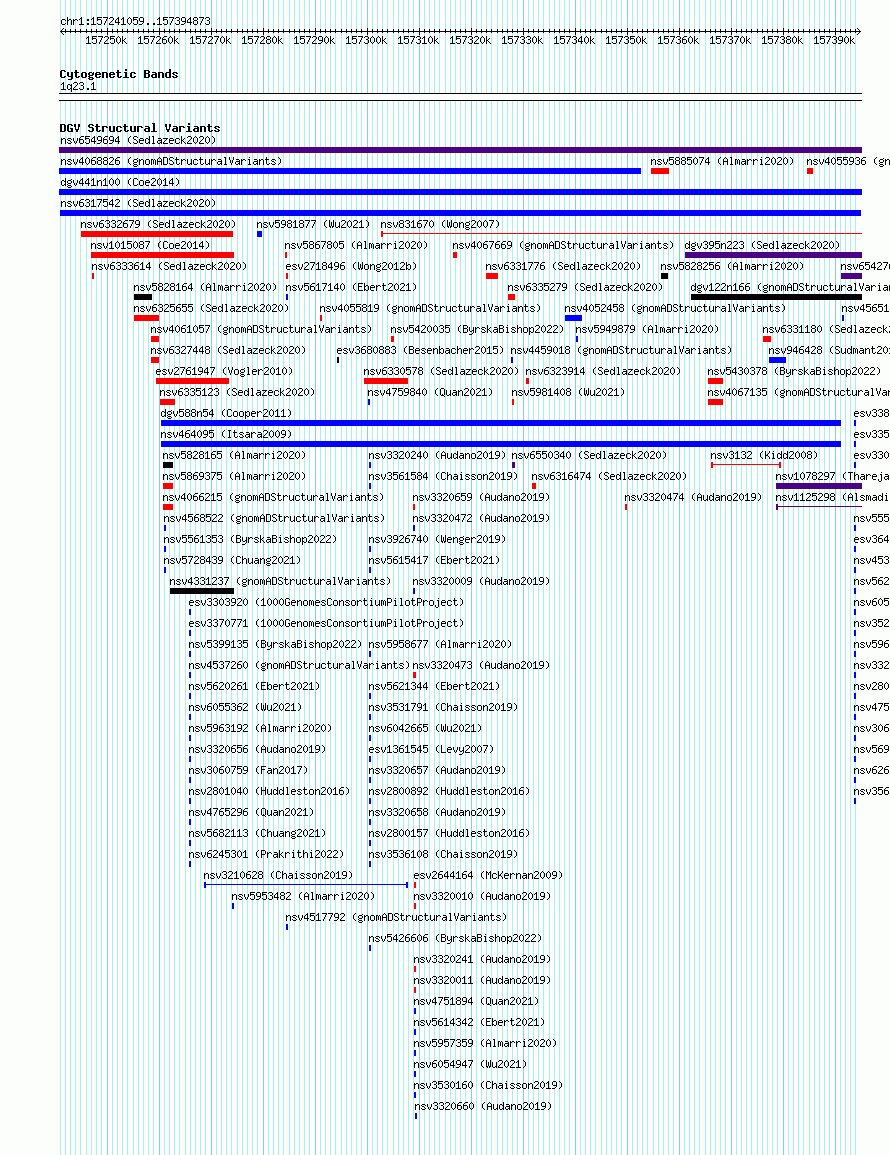Click the blue line under nsv3210628 (Chaisson2019)
Viewport: 890px width, 1155px height.
pos(306,885)
